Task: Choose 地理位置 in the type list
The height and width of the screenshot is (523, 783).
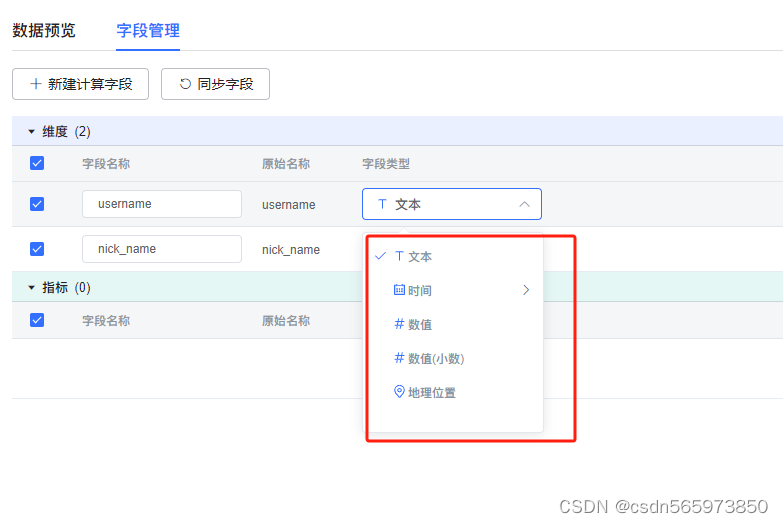Action: pos(453,393)
